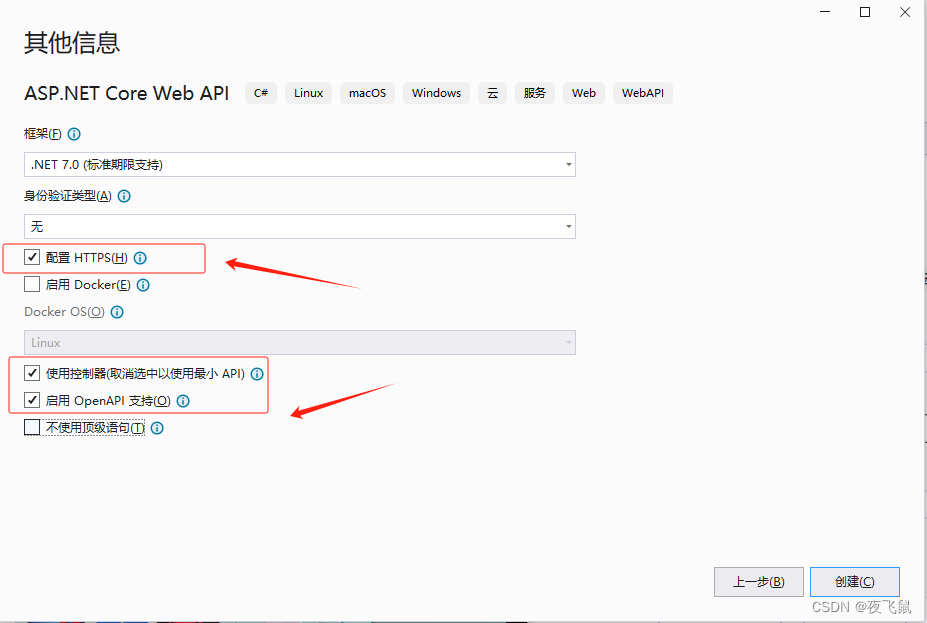Click the 框架(F) label
927x623 pixels.
pyautogui.click(x=43, y=134)
